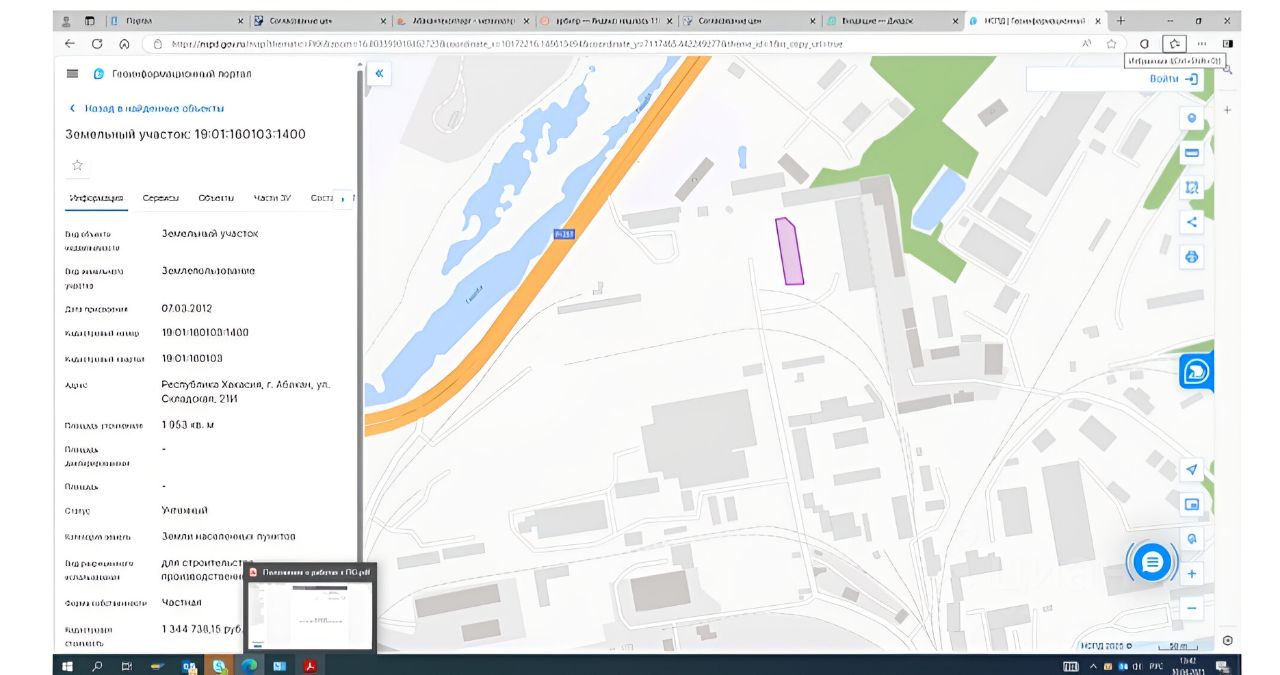Click the 'Назад в найденные объекты' back link
Viewport: 1280px width, 675px height.
click(x=147, y=108)
